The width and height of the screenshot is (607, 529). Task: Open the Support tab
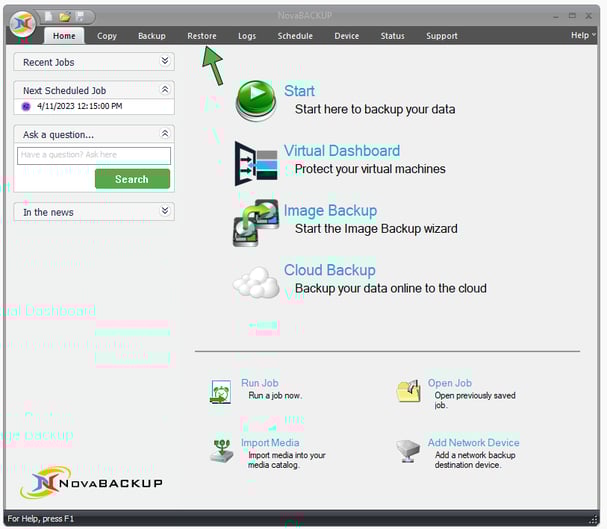442,36
